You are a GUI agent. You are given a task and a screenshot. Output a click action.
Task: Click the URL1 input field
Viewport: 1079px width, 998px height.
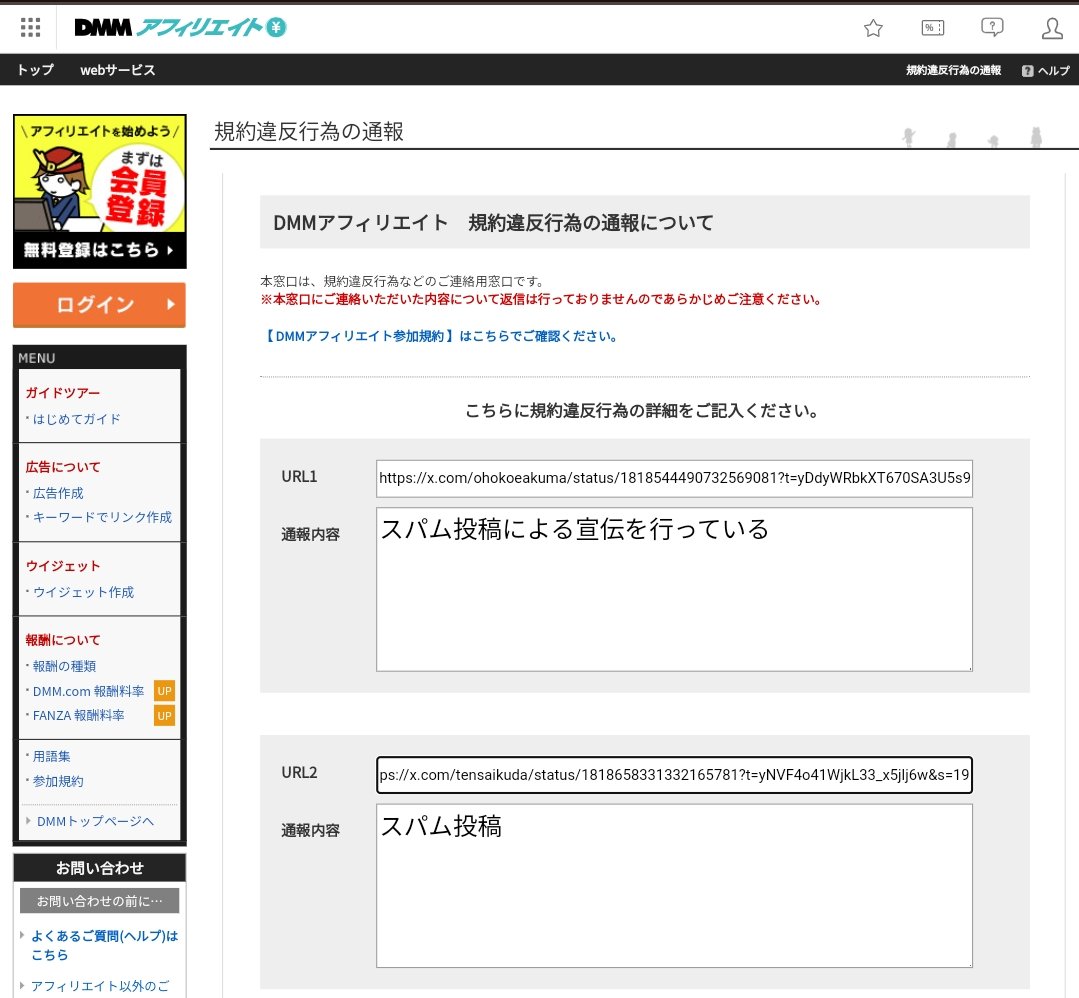673,479
